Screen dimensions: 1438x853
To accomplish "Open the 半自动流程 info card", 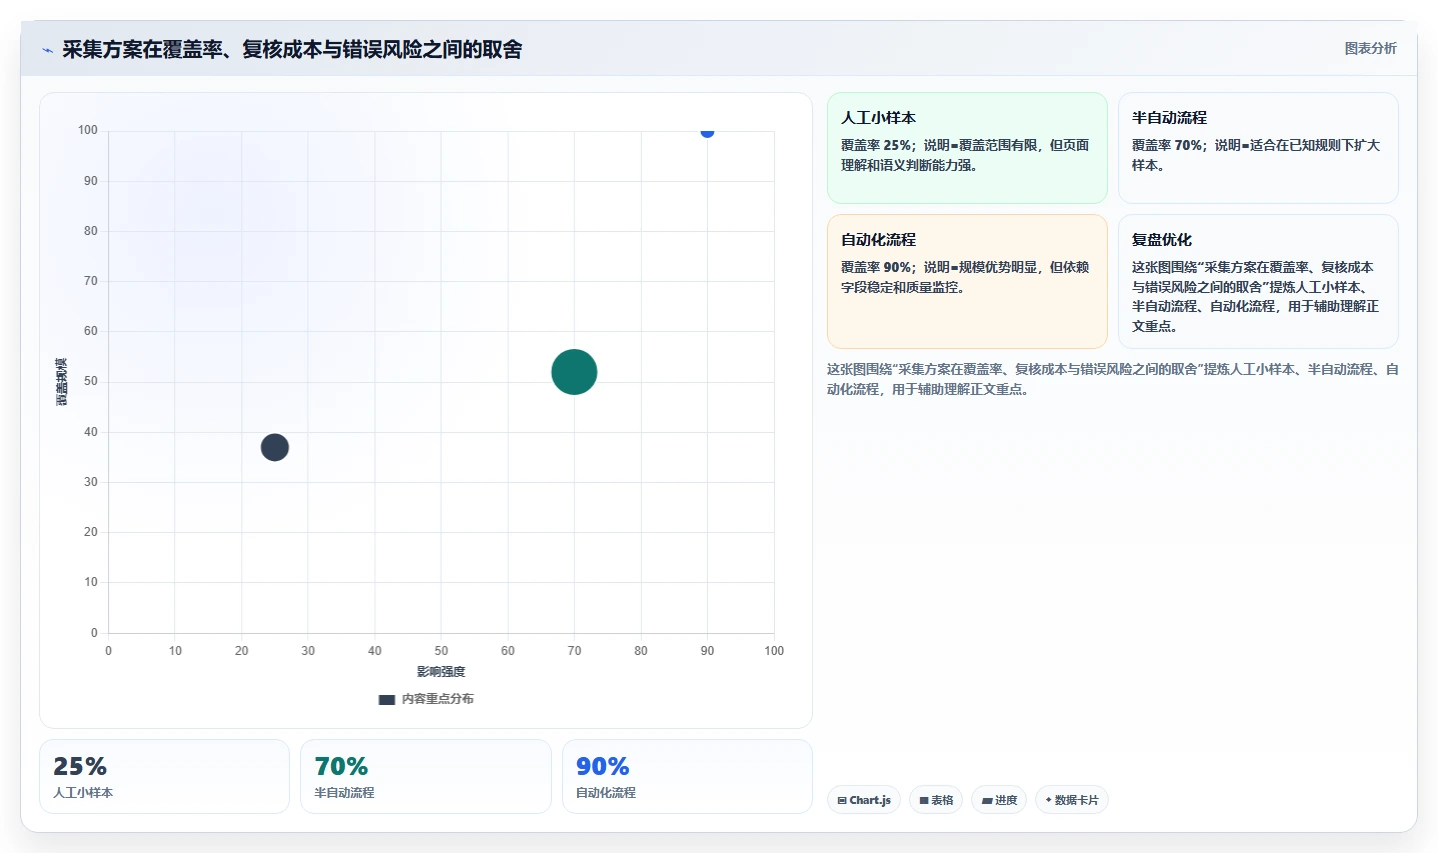I will [1258, 148].
